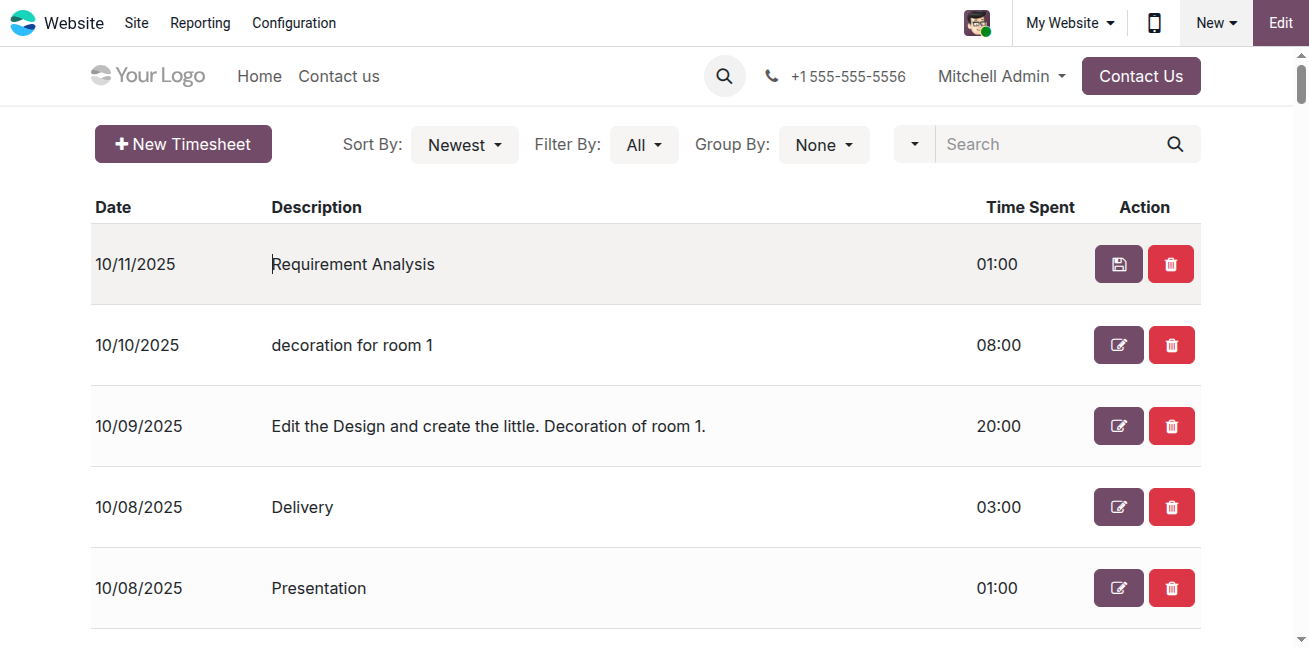Open the Configuration menu

click(x=294, y=23)
